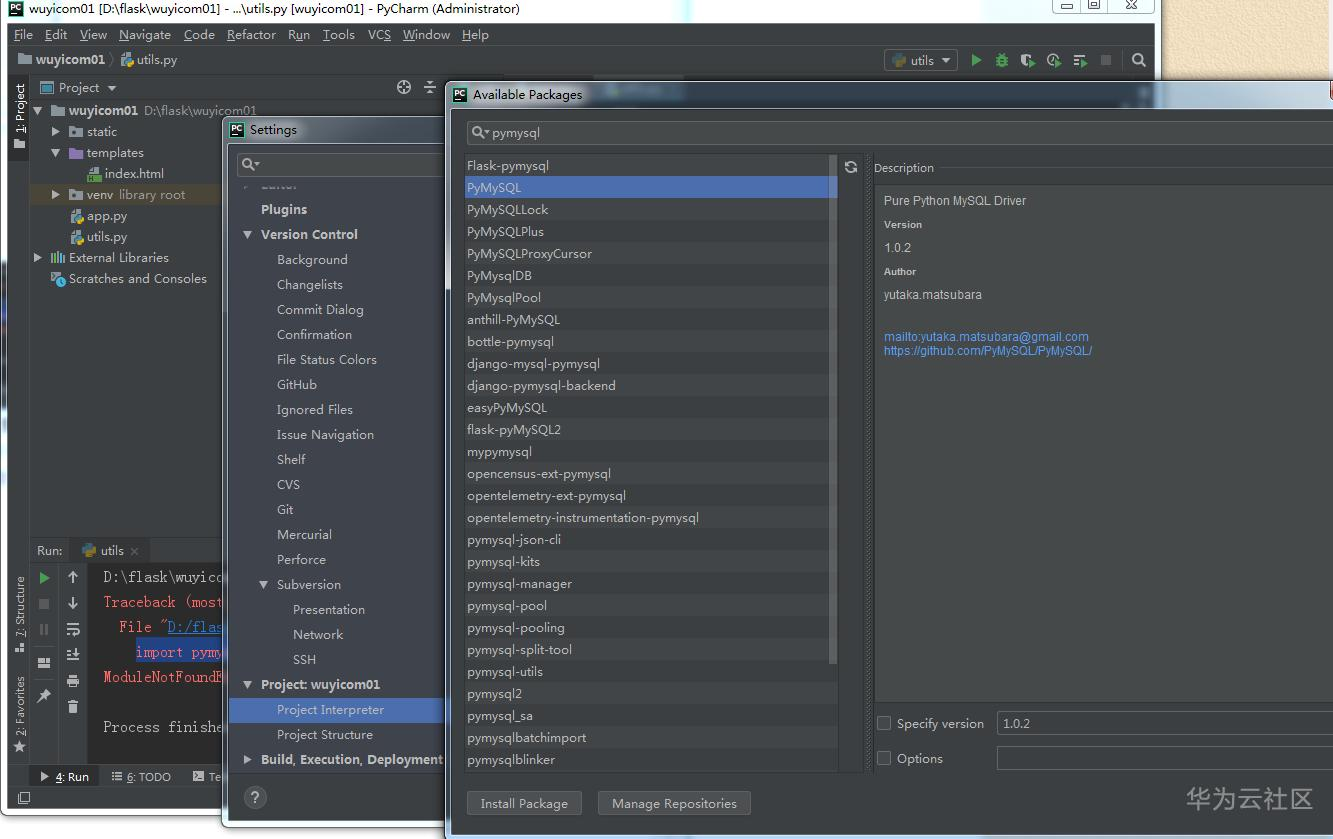Open the VCS menu
Screen dimensions: 1333x839
coord(379,34)
